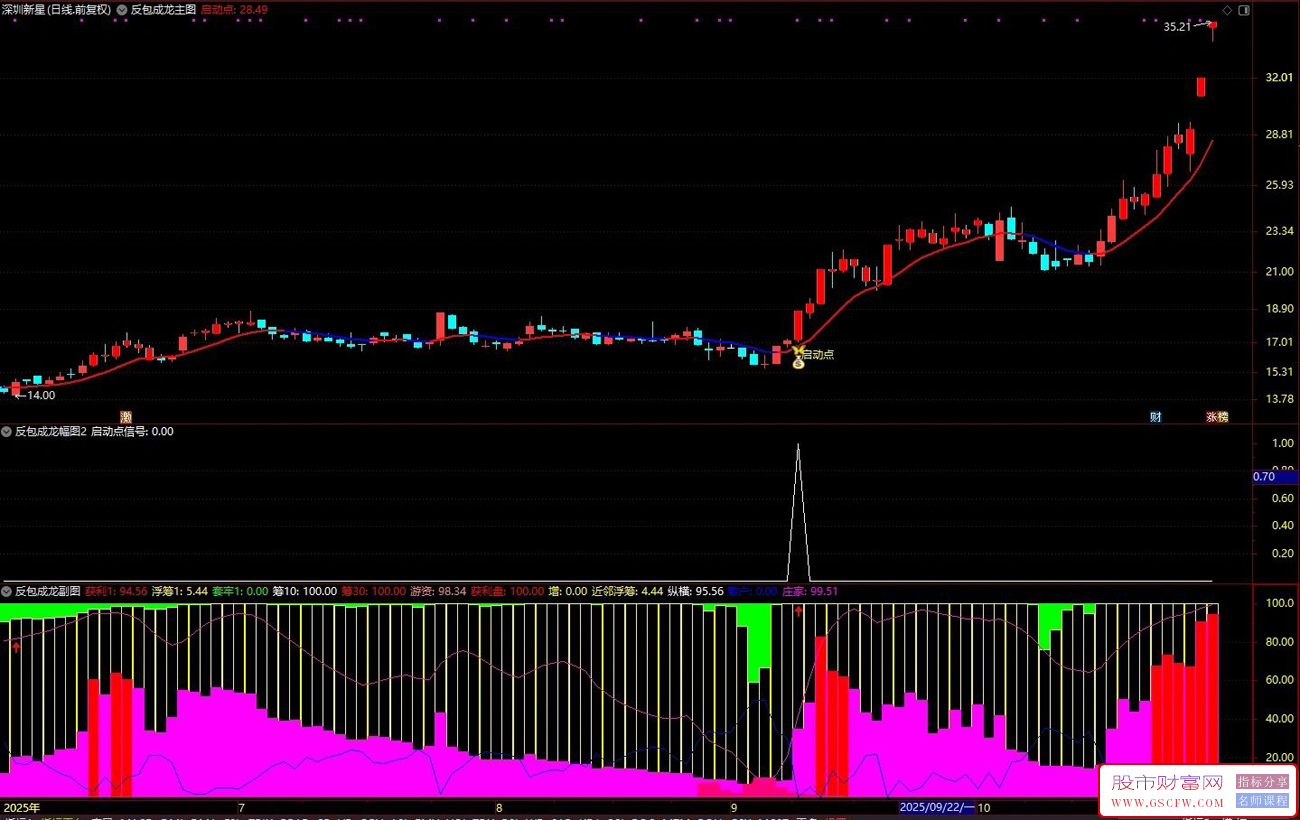This screenshot has width=1300, height=820.
Task: Click the 增: 0.00 readout
Action: 568,591
